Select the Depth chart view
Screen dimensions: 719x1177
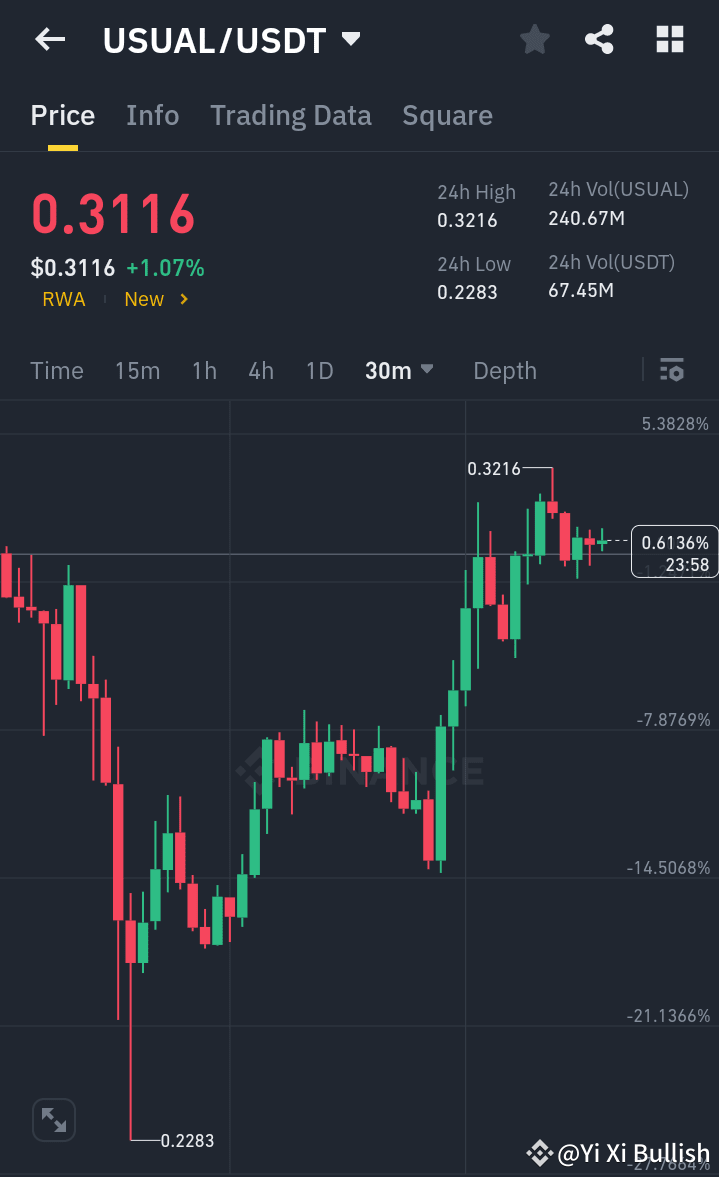point(504,370)
